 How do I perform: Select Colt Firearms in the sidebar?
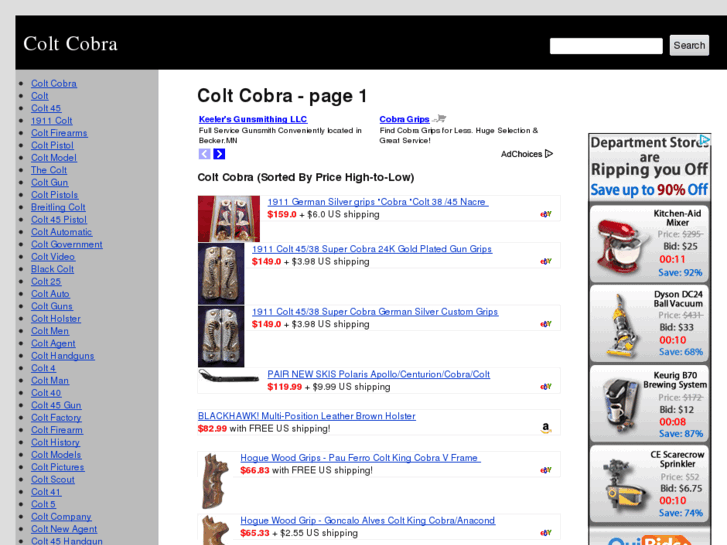click(59, 133)
